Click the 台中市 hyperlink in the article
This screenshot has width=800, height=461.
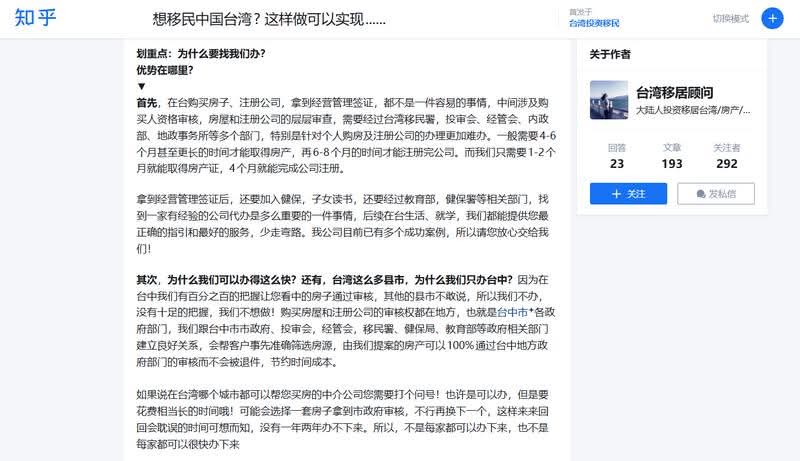[513, 313]
